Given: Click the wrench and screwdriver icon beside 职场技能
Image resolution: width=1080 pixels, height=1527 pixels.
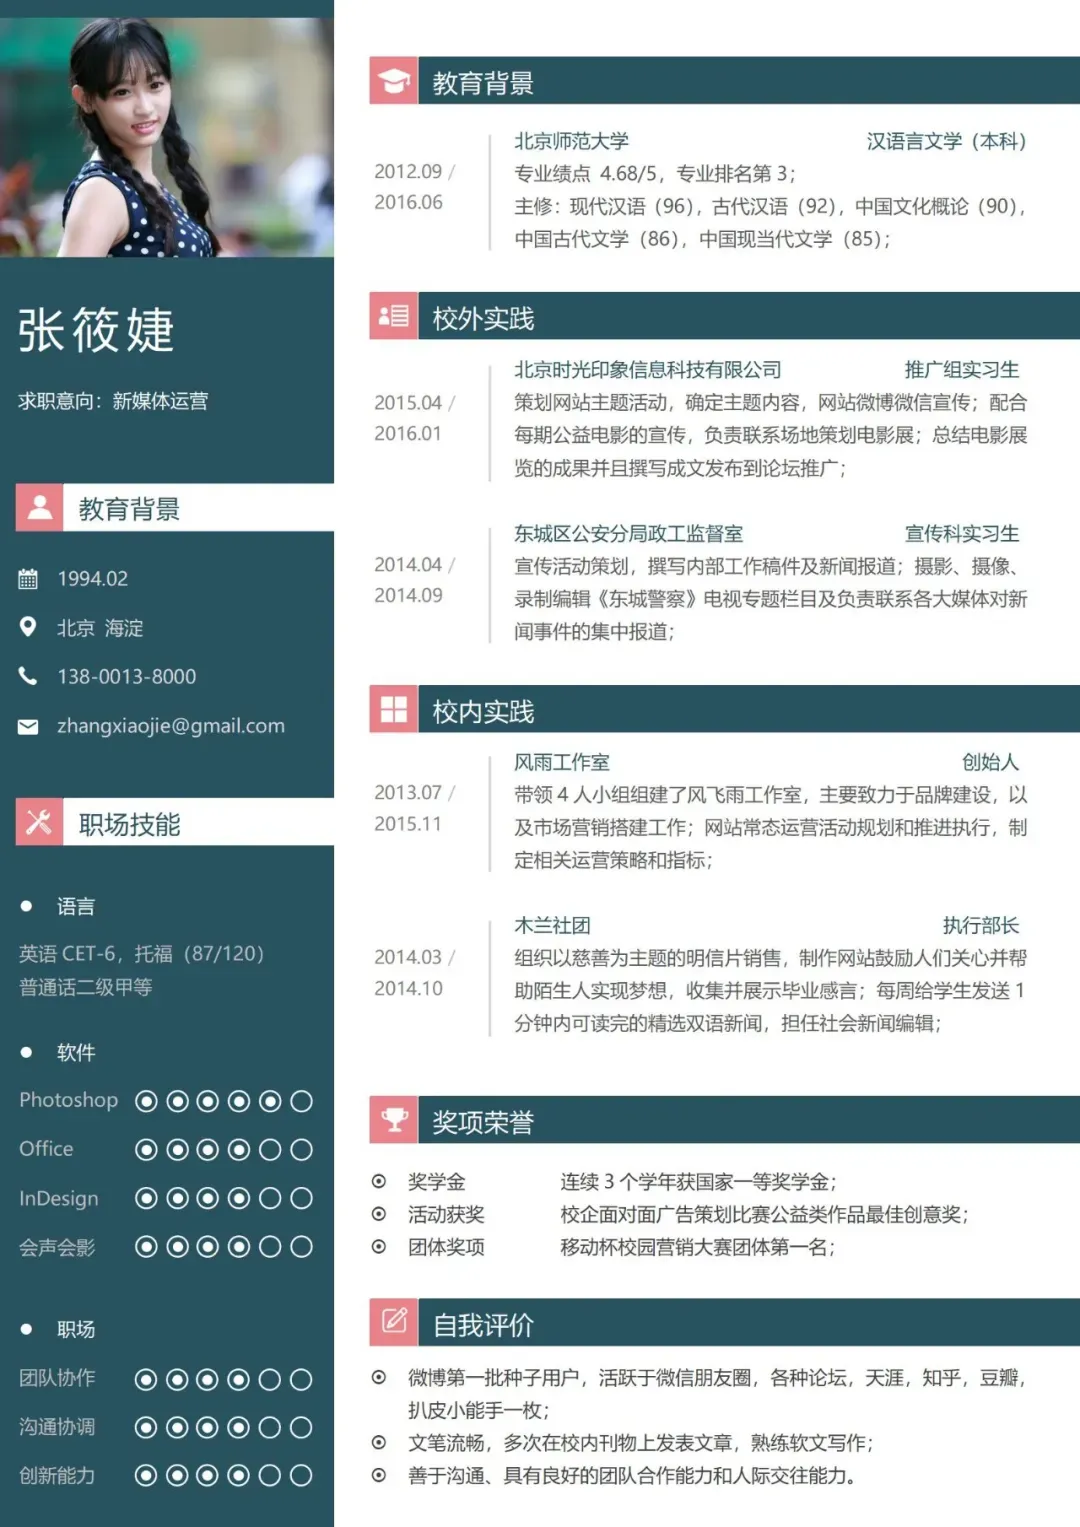Looking at the screenshot, I should 40,822.
